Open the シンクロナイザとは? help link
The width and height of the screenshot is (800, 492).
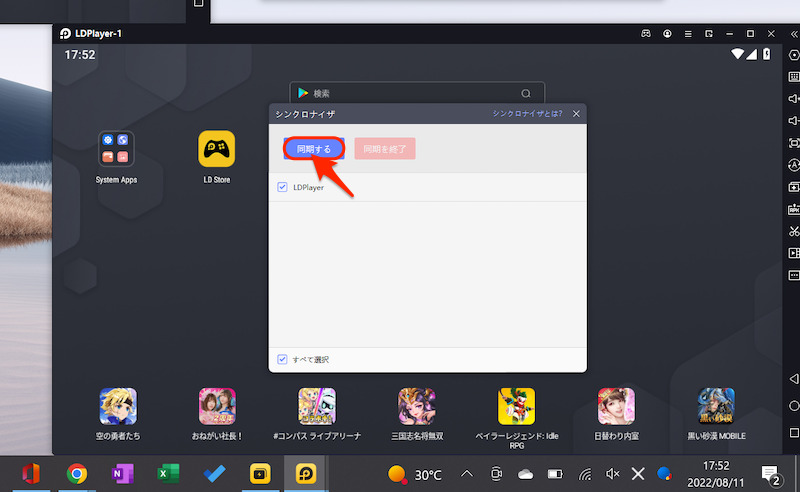click(527, 114)
